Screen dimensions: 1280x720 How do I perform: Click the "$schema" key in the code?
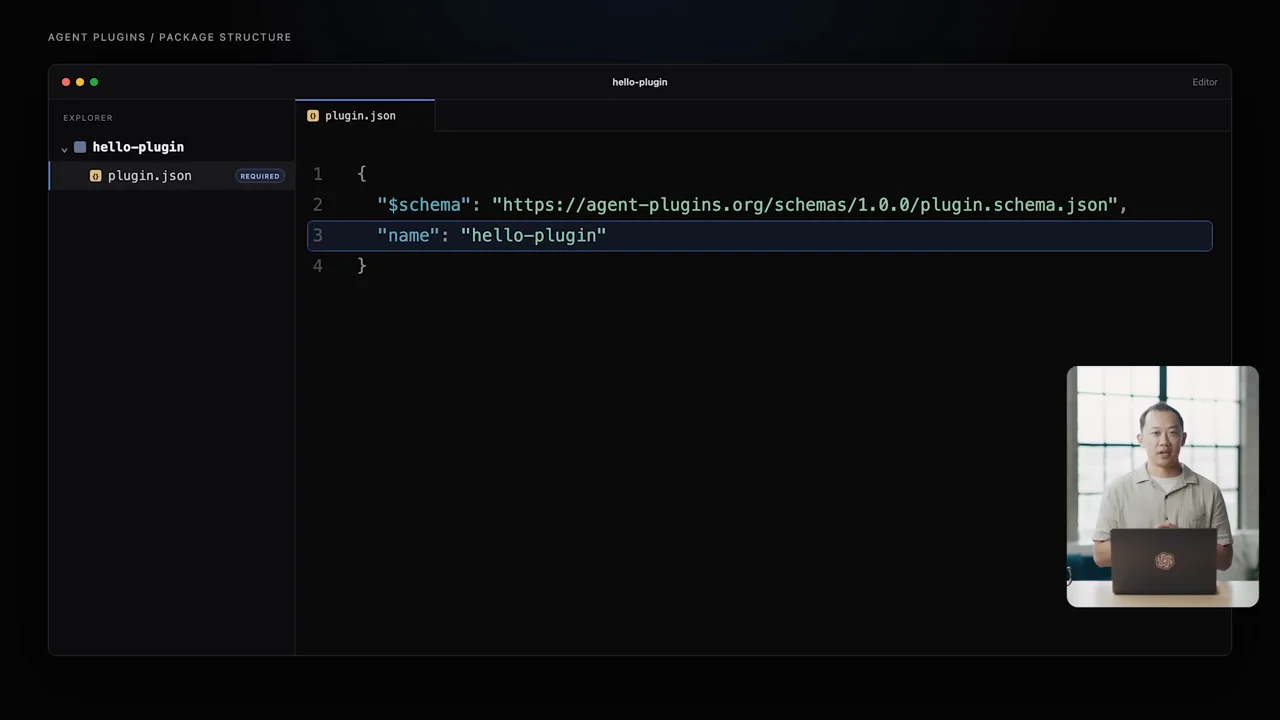click(x=424, y=205)
